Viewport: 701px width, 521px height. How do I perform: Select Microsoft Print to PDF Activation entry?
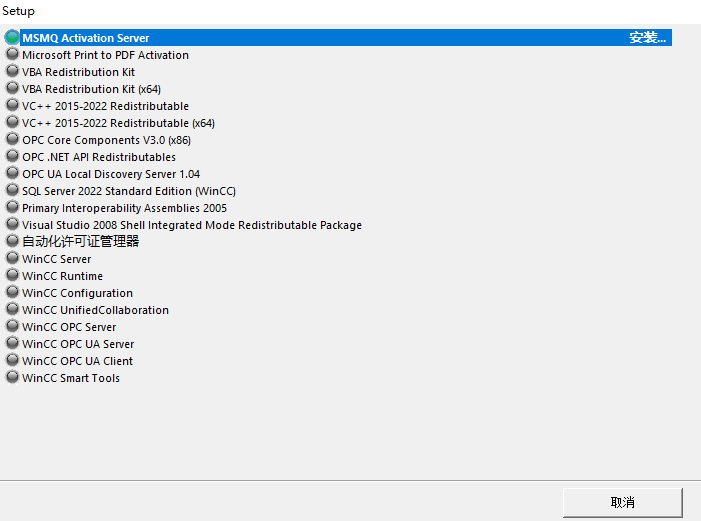[x=105, y=55]
